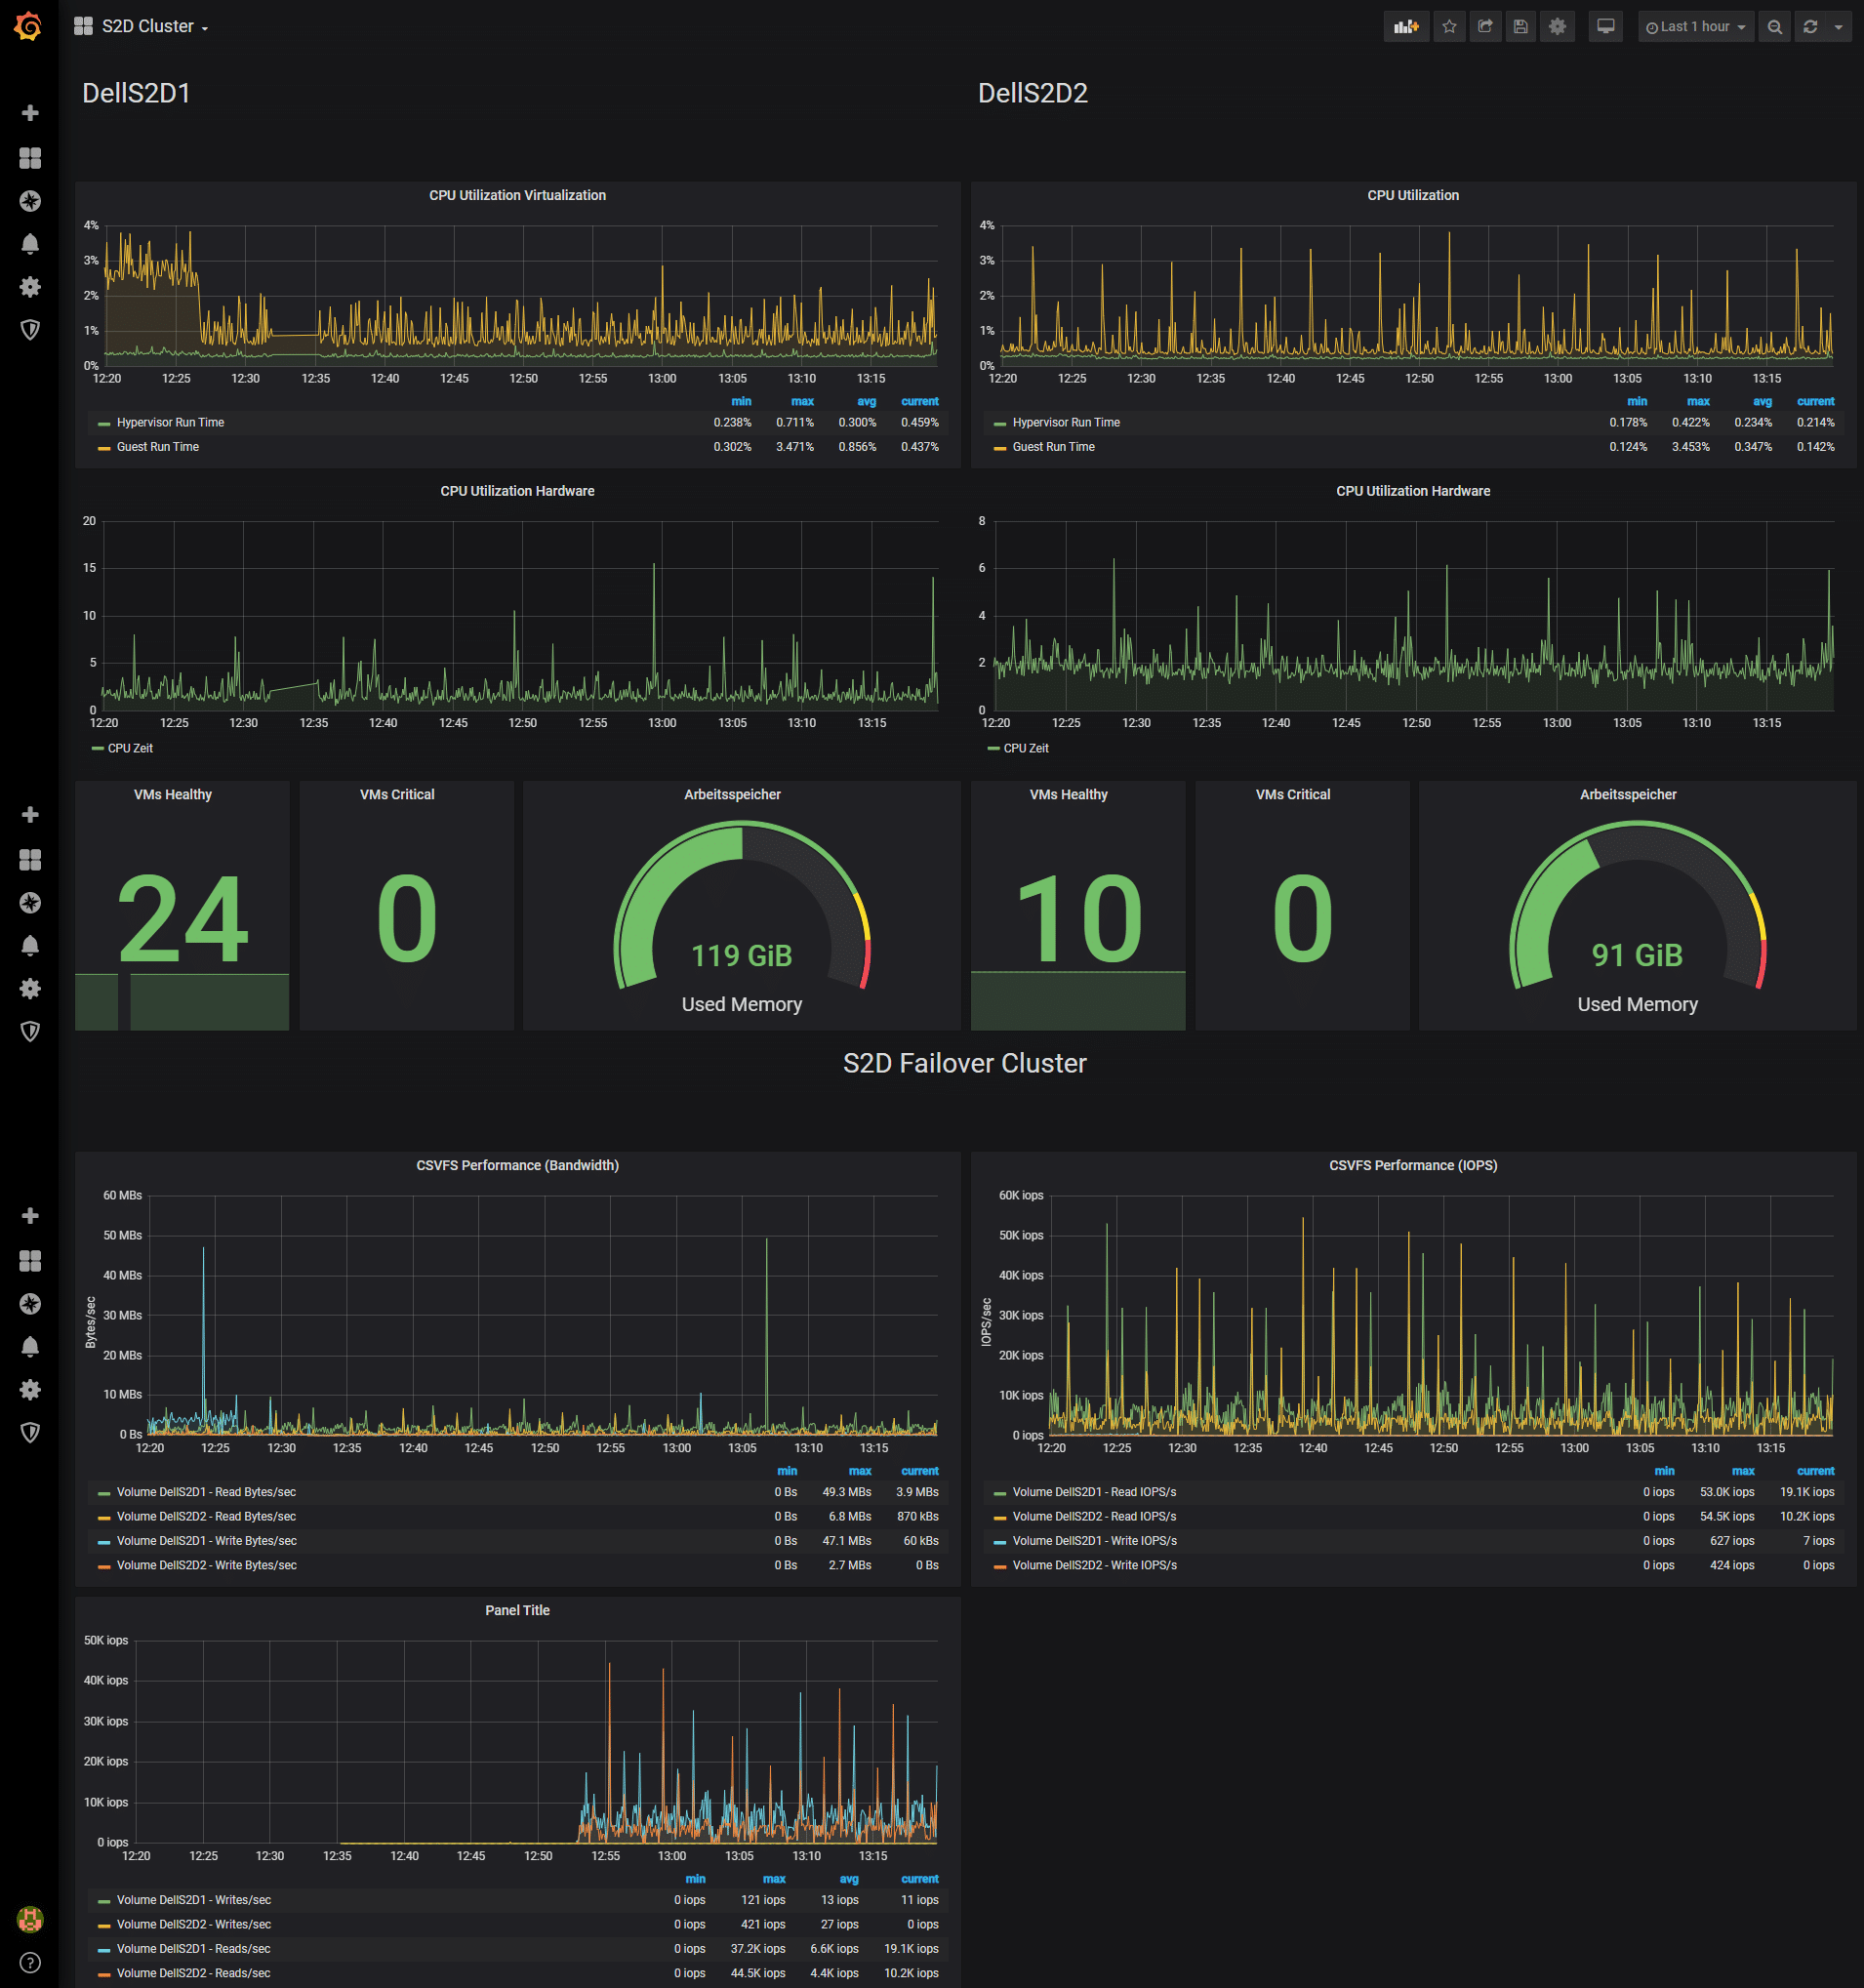Cycle view mode with the monitor icon
Screen dimensions: 1864x1988
pyautogui.click(x=1605, y=27)
